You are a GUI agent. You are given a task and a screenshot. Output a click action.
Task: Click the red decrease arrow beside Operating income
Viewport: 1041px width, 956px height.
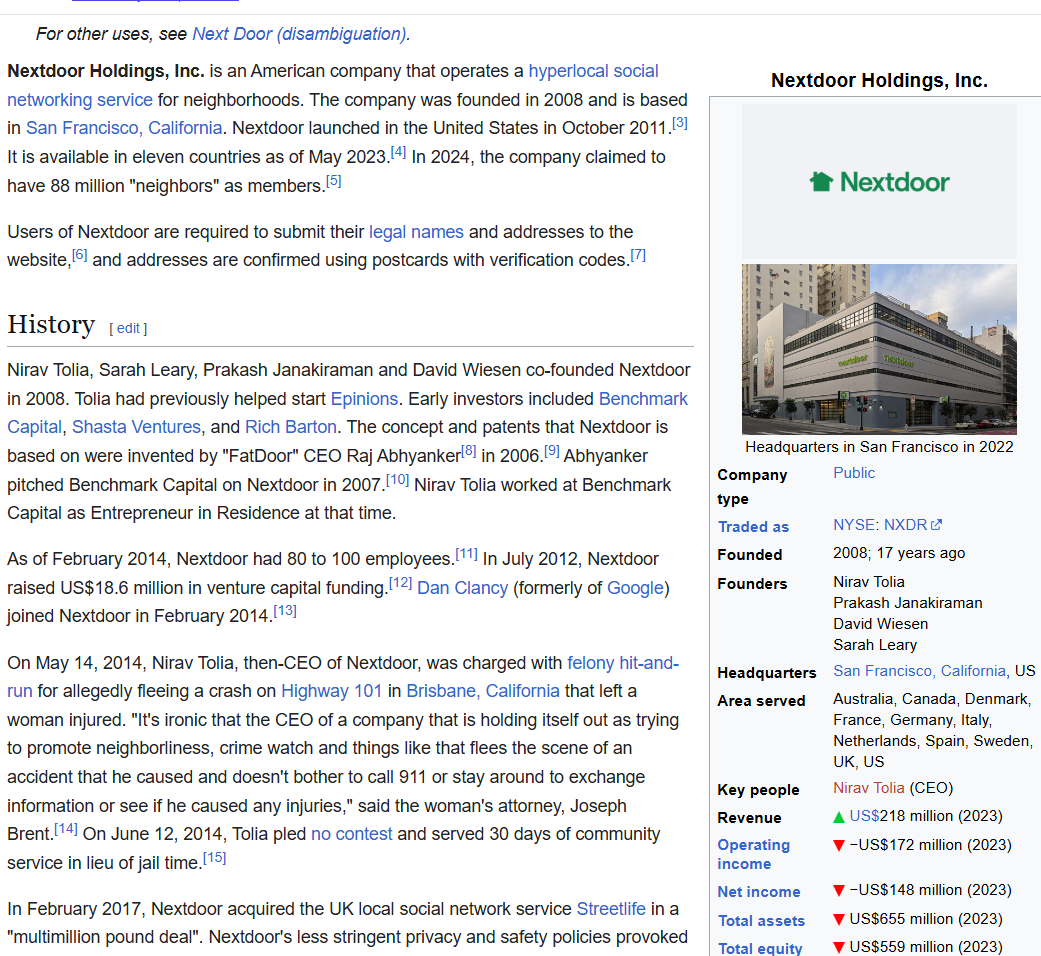pos(839,846)
